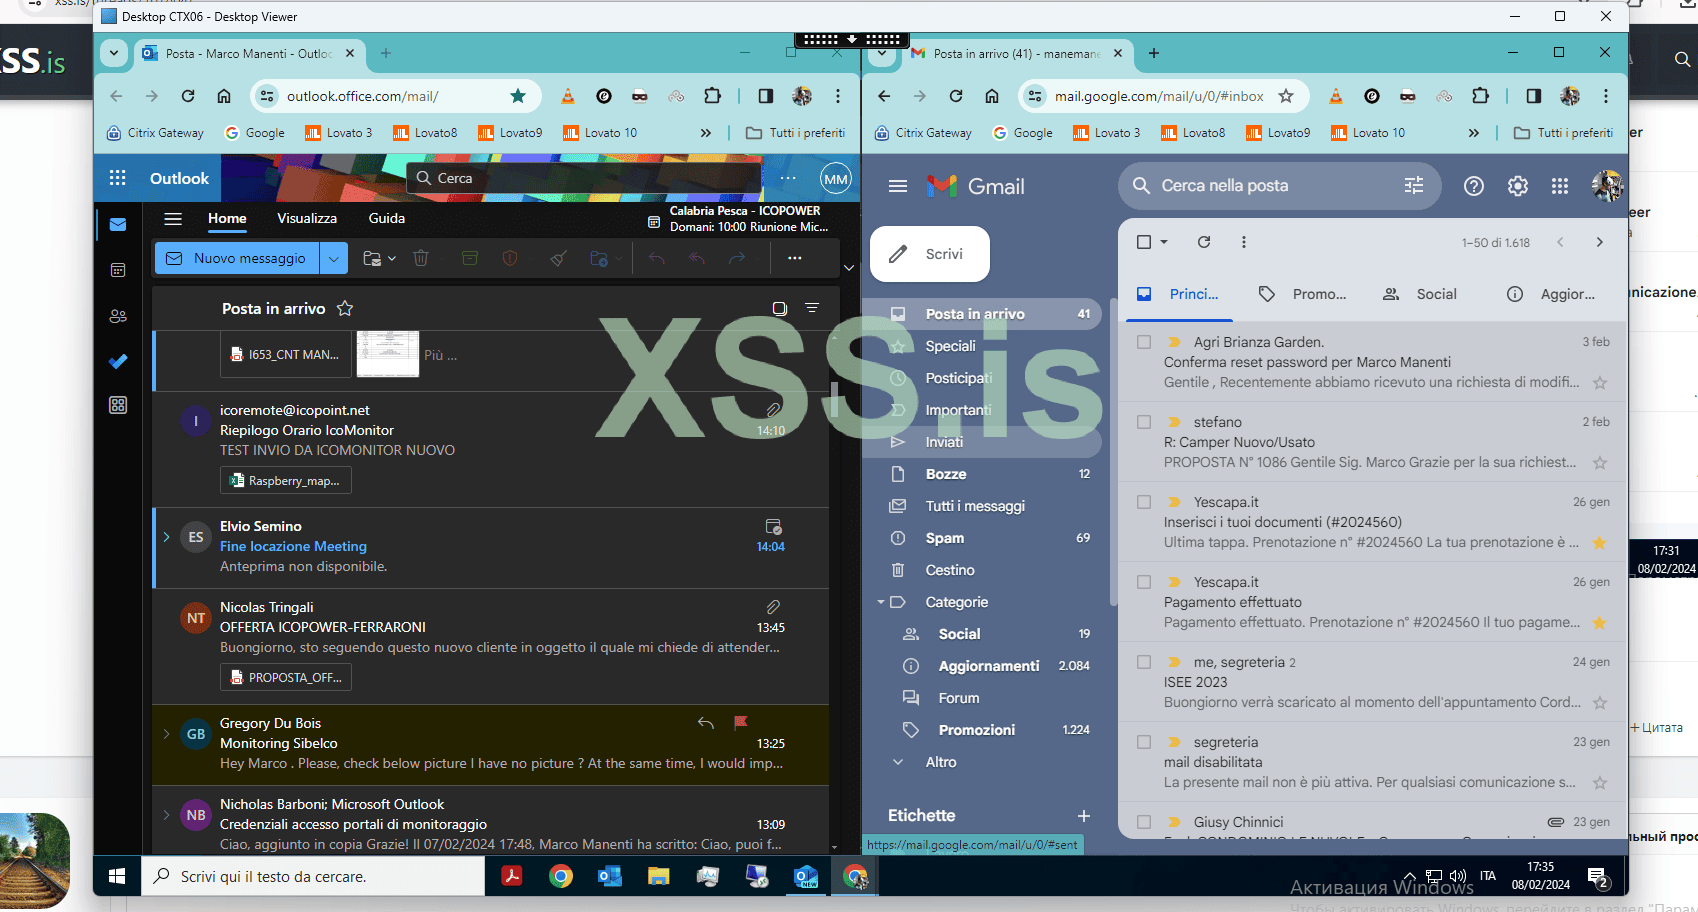This screenshot has width=1698, height=912.
Task: Click the Outlook delete trash icon
Action: coord(421,258)
